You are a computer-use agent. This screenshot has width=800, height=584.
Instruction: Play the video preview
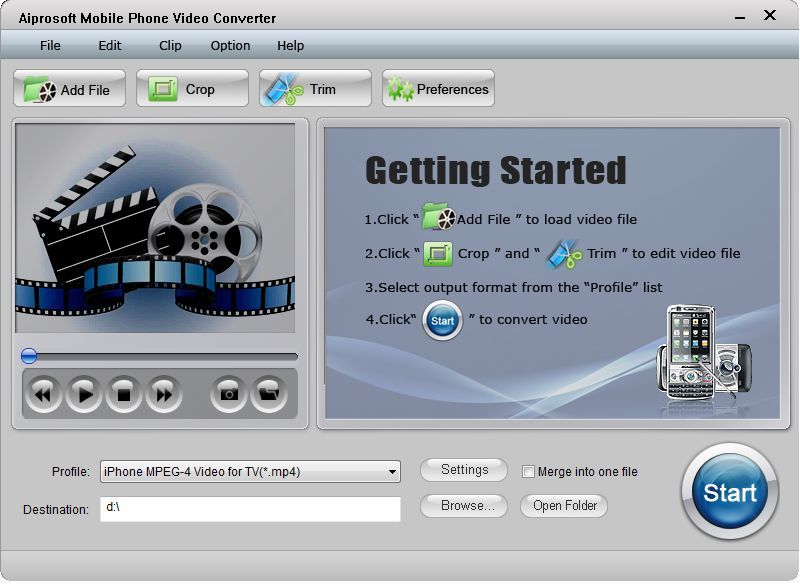(83, 393)
